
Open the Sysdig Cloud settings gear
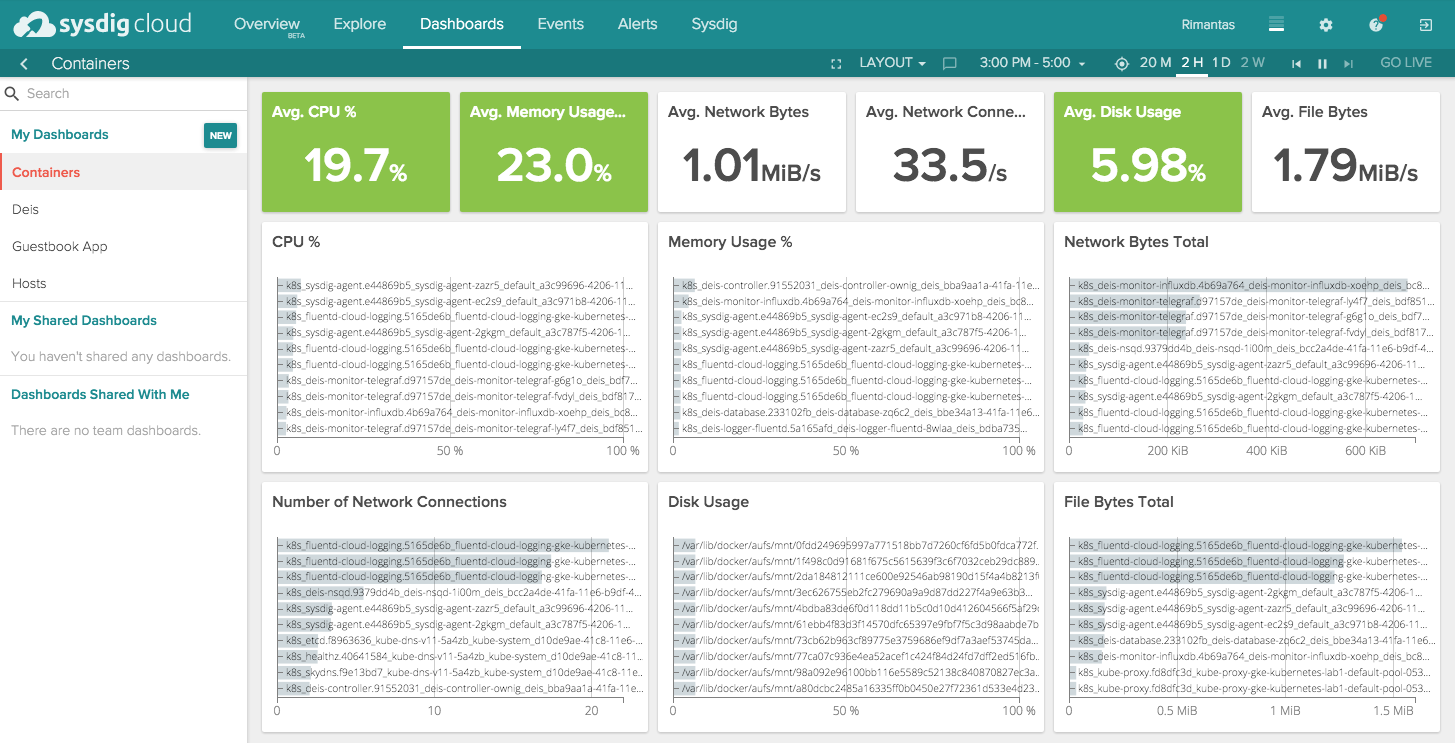point(1326,25)
